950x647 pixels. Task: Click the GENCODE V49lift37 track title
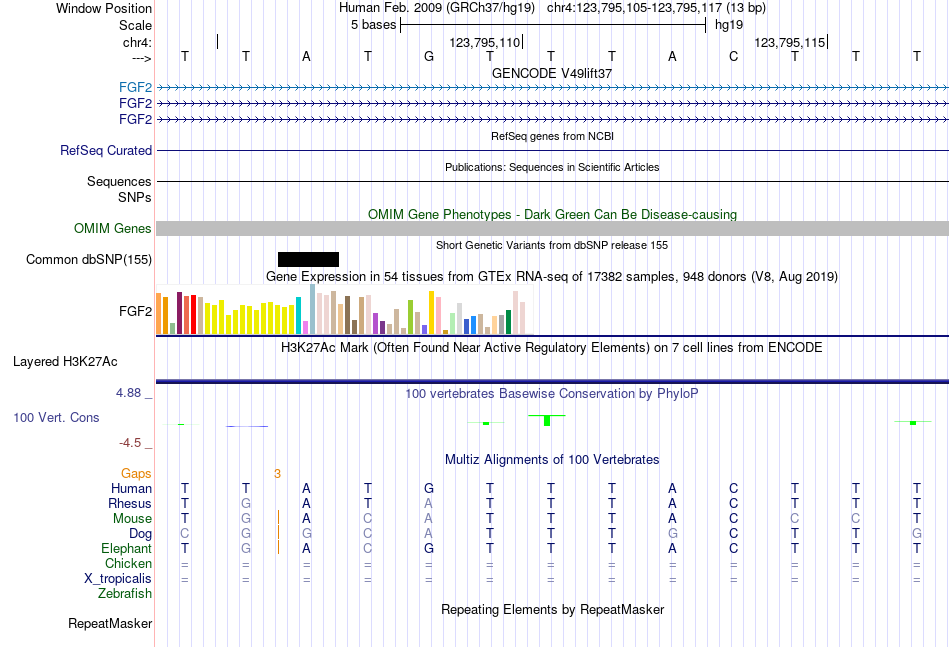(x=552, y=73)
